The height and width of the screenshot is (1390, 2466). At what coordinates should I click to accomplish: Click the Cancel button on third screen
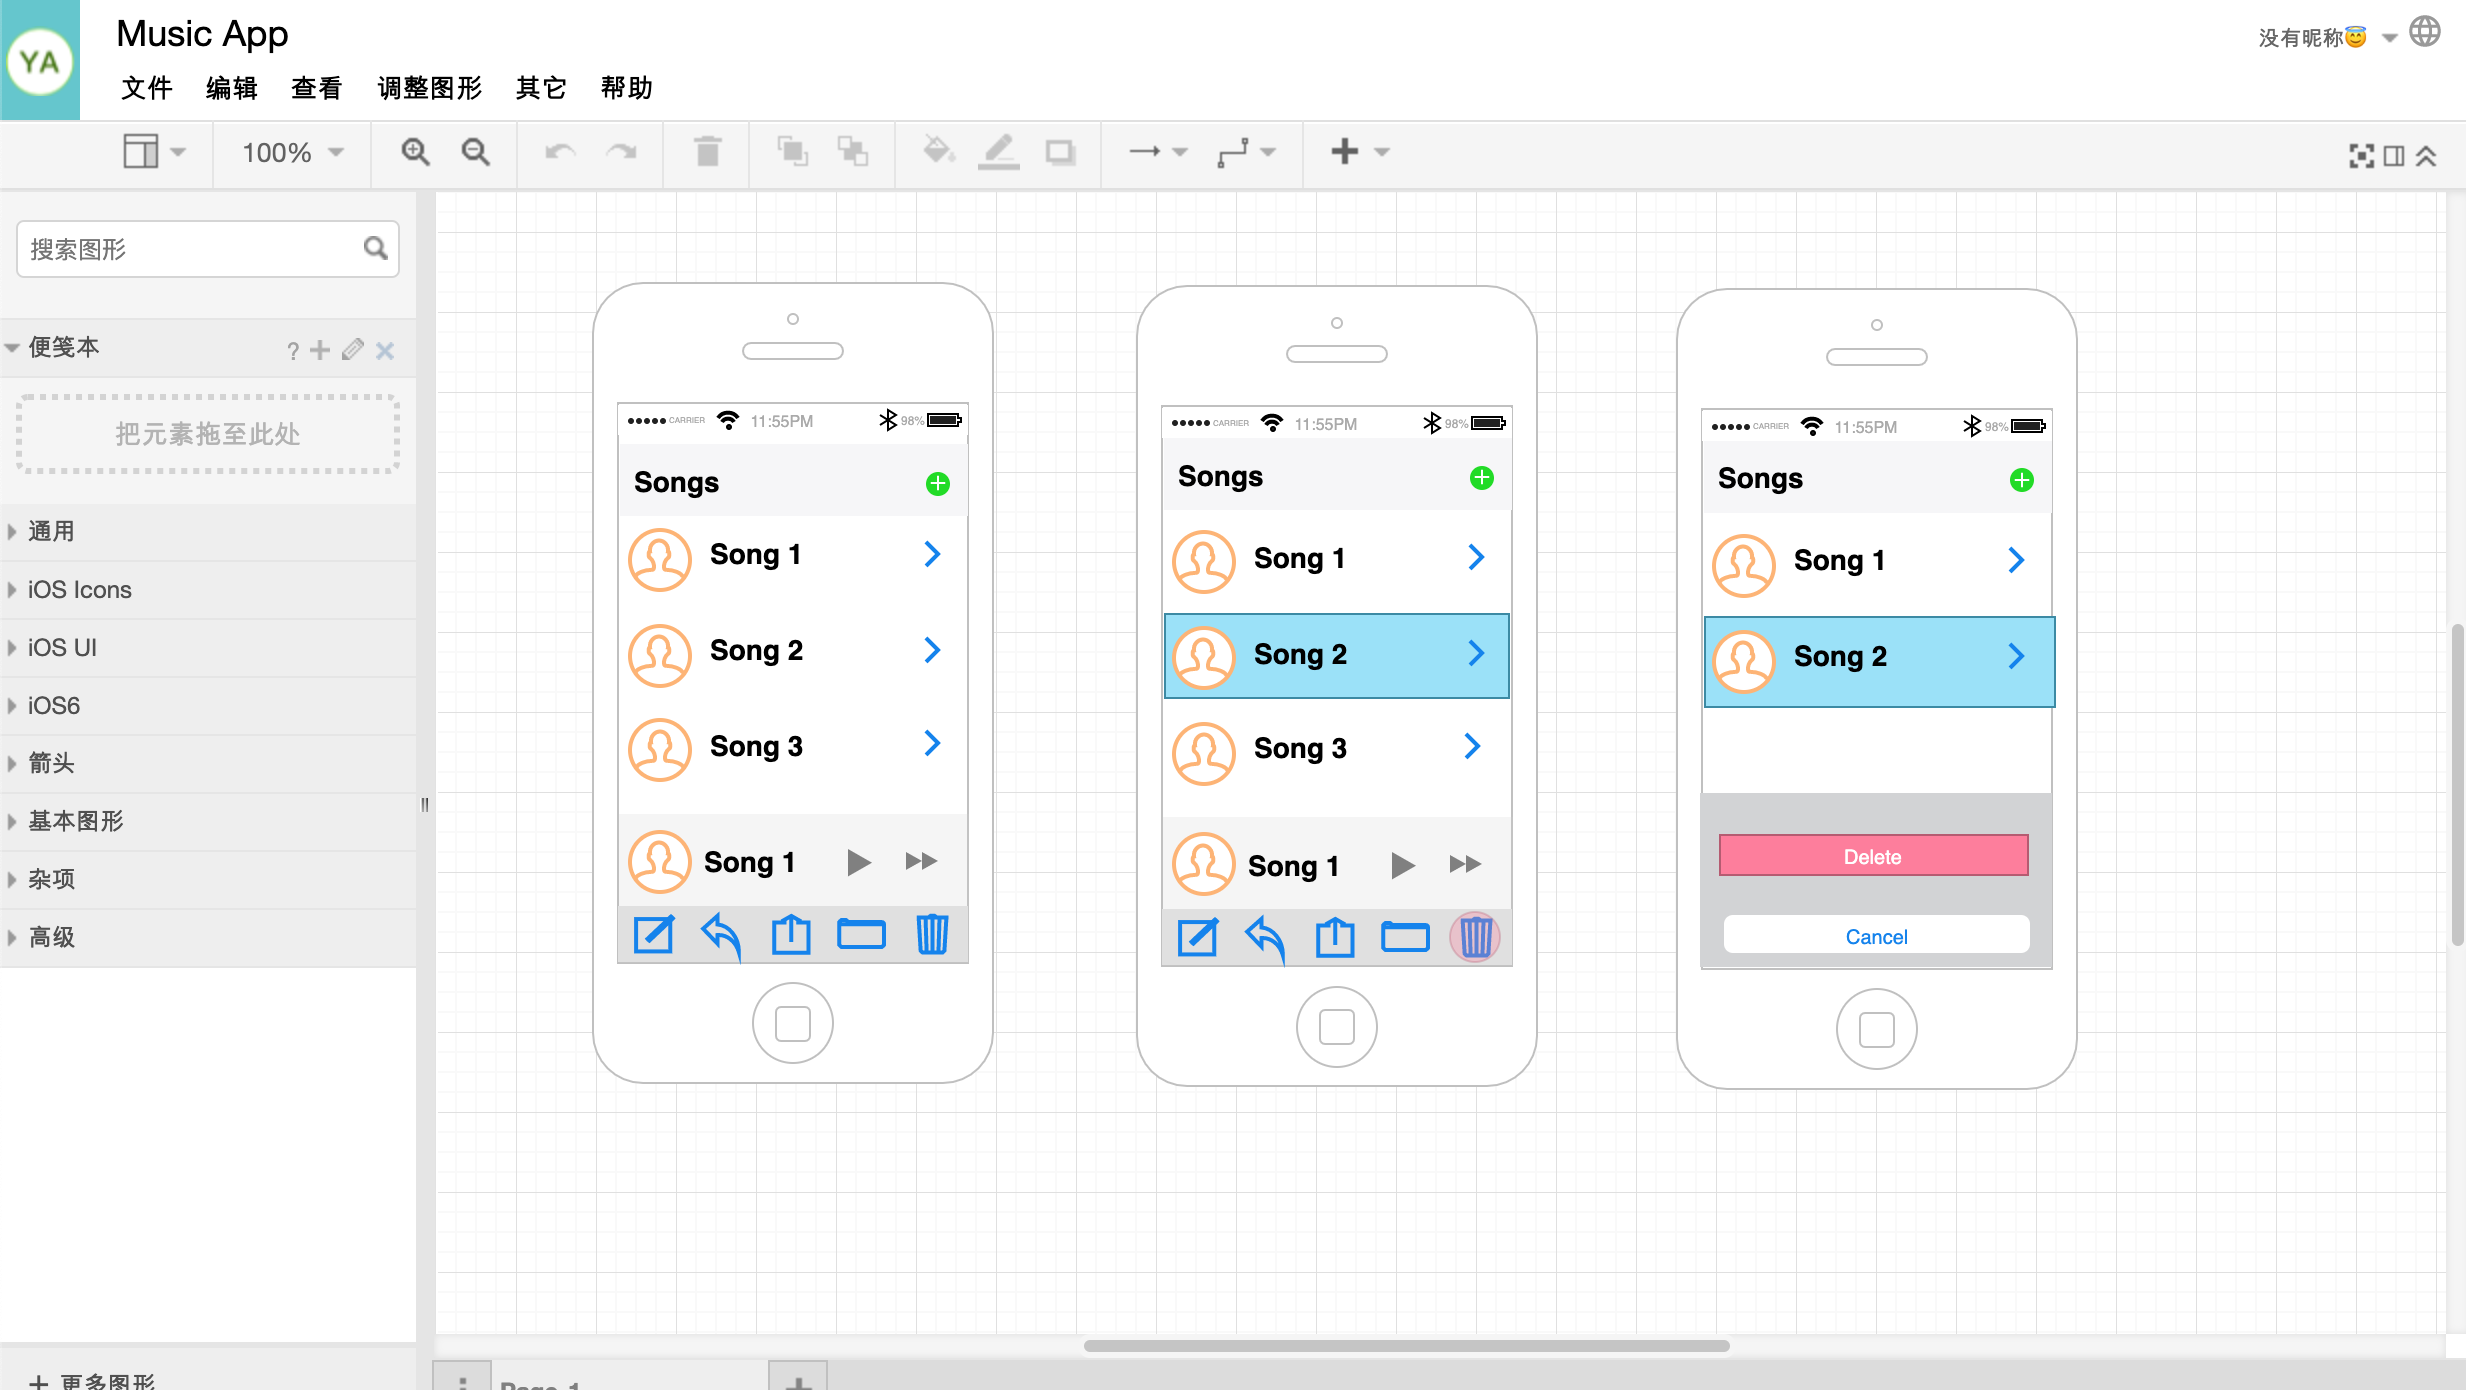(x=1875, y=936)
